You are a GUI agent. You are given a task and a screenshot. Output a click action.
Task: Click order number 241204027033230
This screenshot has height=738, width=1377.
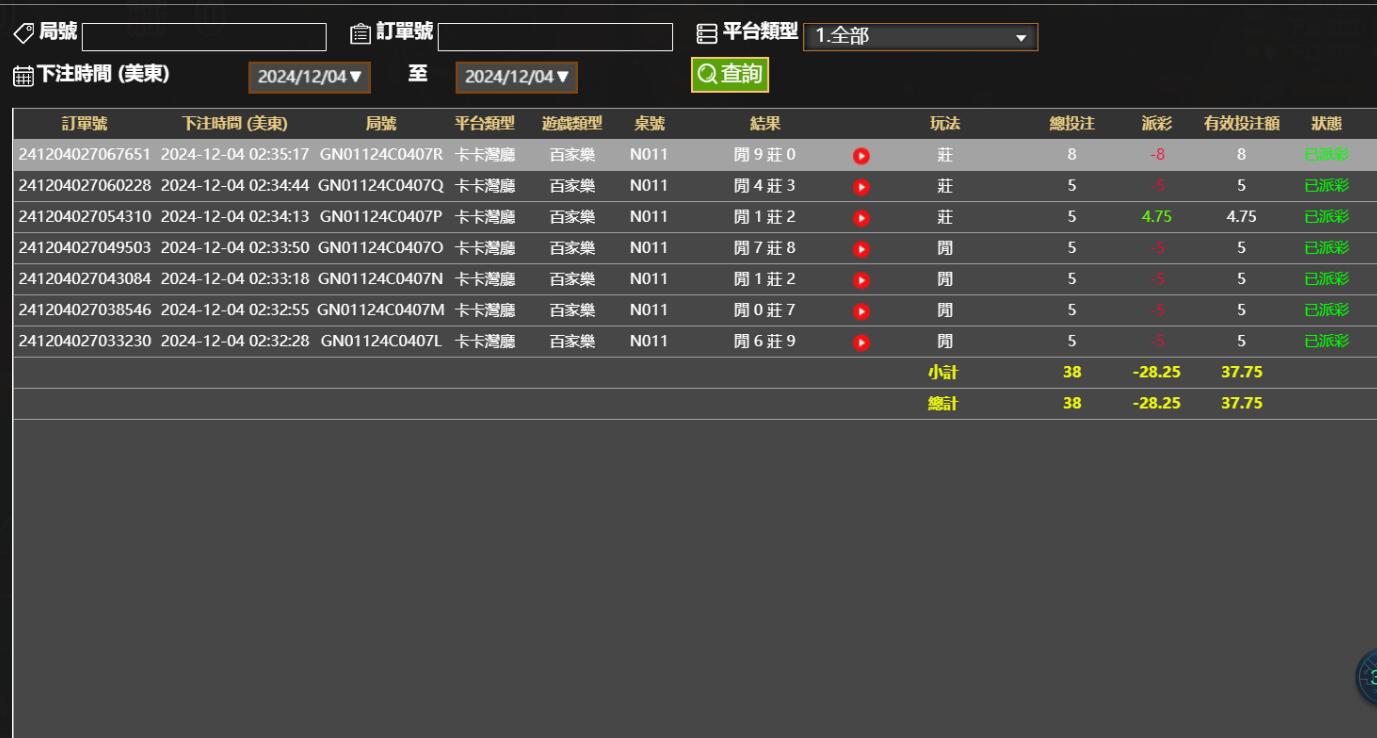(85, 341)
